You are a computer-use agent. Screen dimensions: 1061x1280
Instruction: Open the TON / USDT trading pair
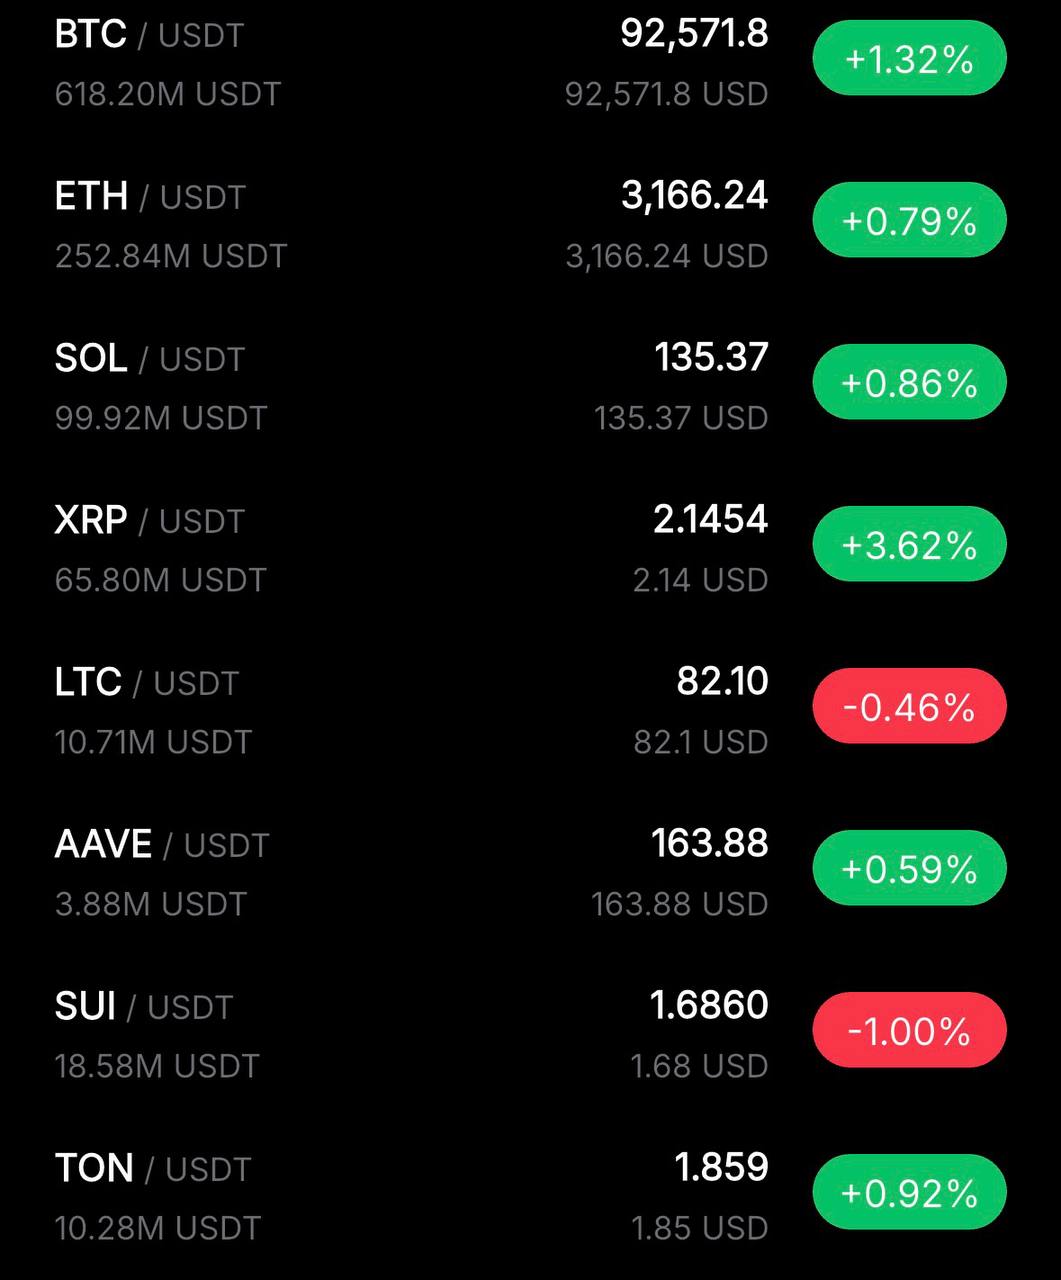[152, 1169]
